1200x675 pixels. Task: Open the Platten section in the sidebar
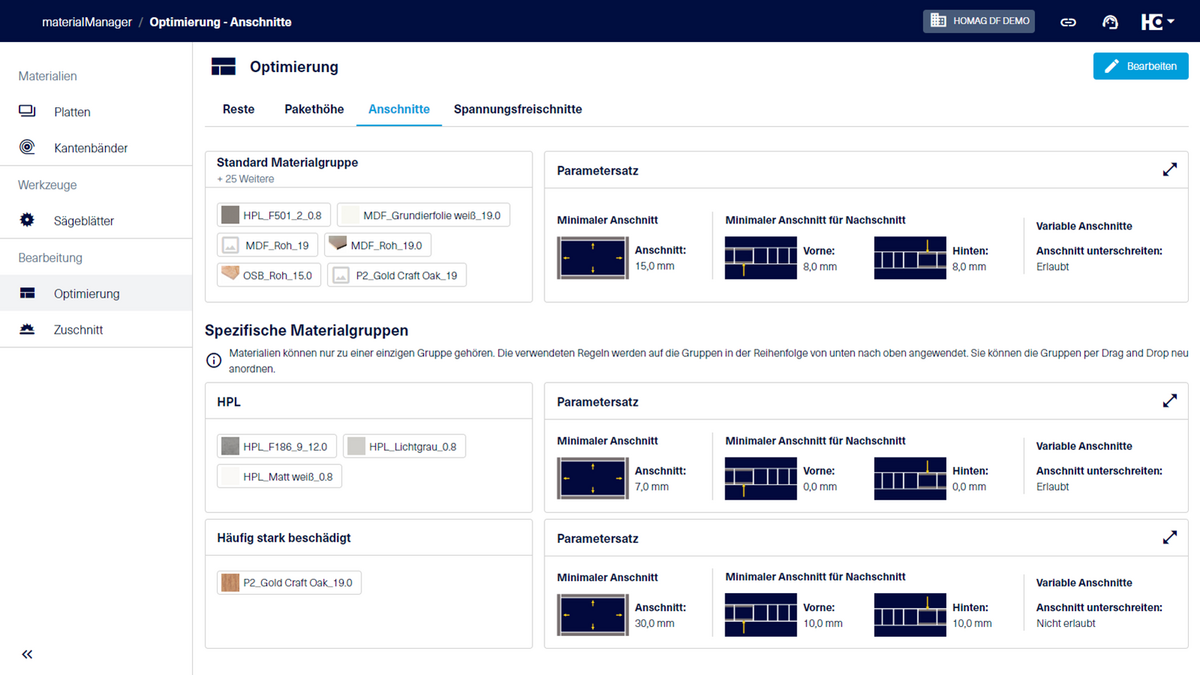tap(70, 112)
